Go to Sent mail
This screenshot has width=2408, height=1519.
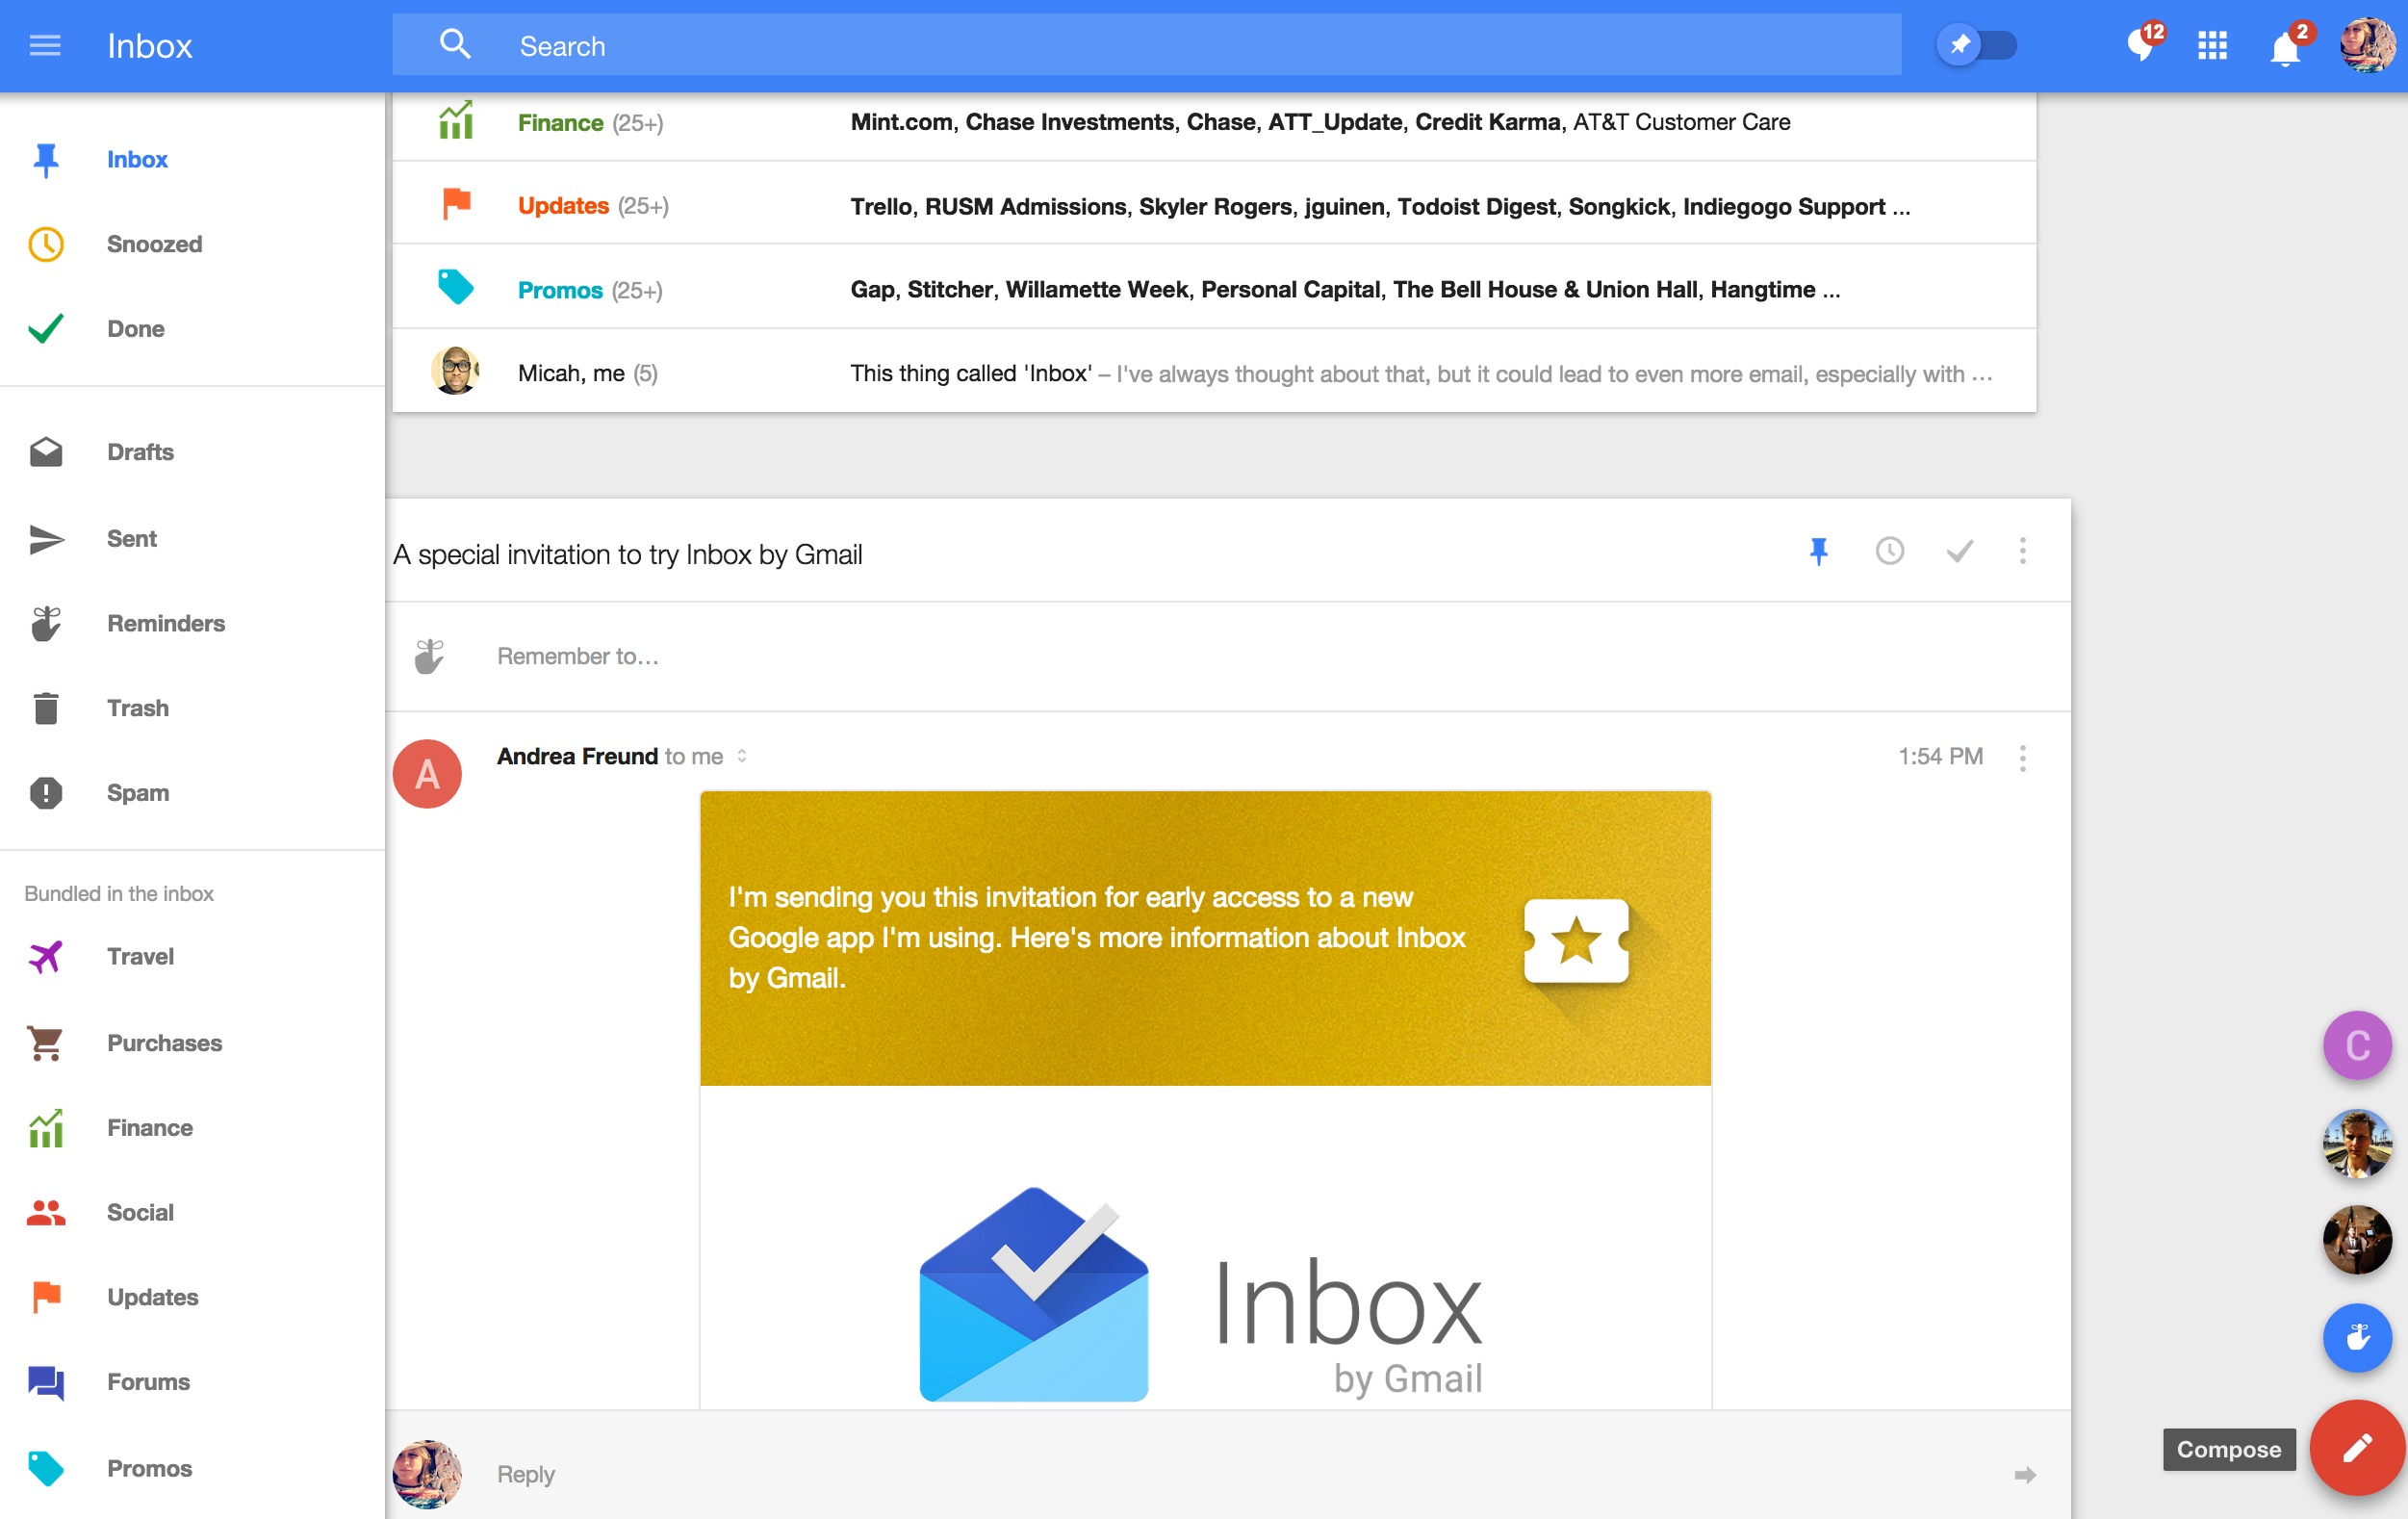[192, 539]
